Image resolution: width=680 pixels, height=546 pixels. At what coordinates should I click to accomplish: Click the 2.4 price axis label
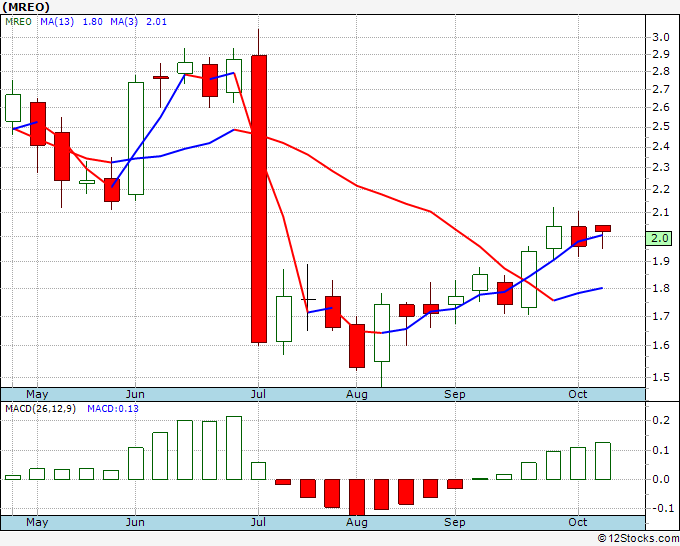pyautogui.click(x=661, y=147)
